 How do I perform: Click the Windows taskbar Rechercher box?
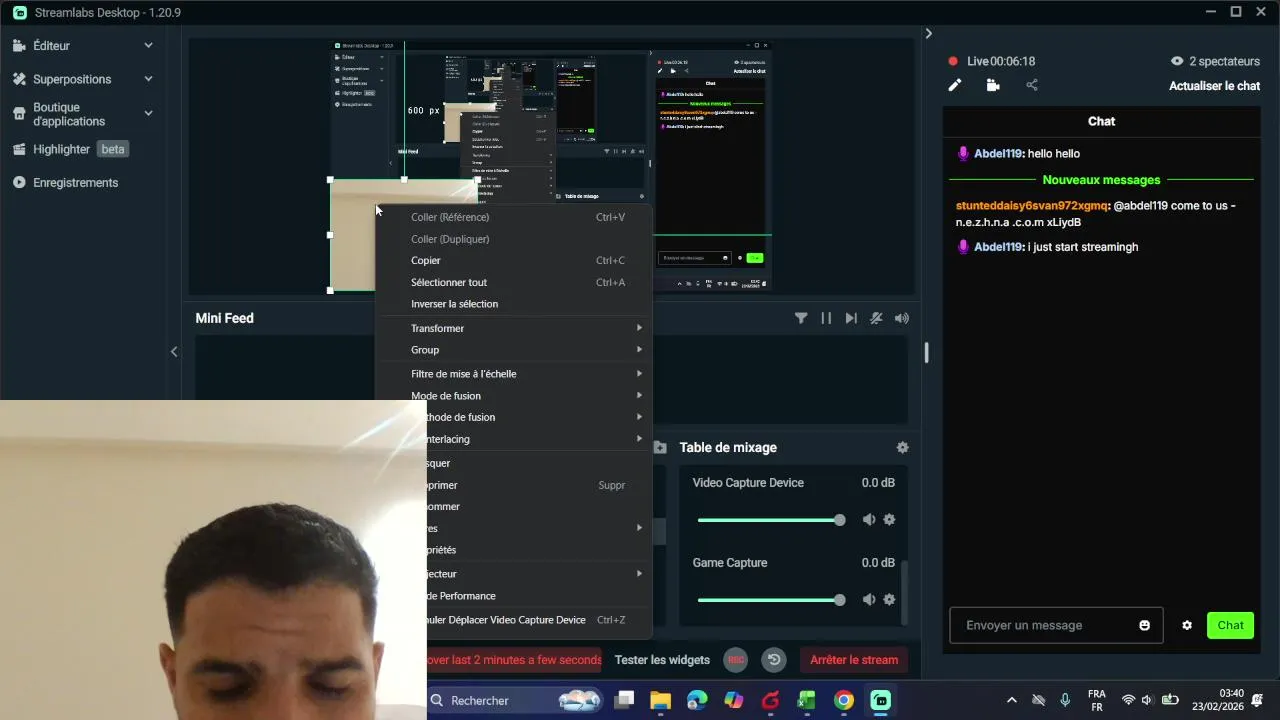514,701
